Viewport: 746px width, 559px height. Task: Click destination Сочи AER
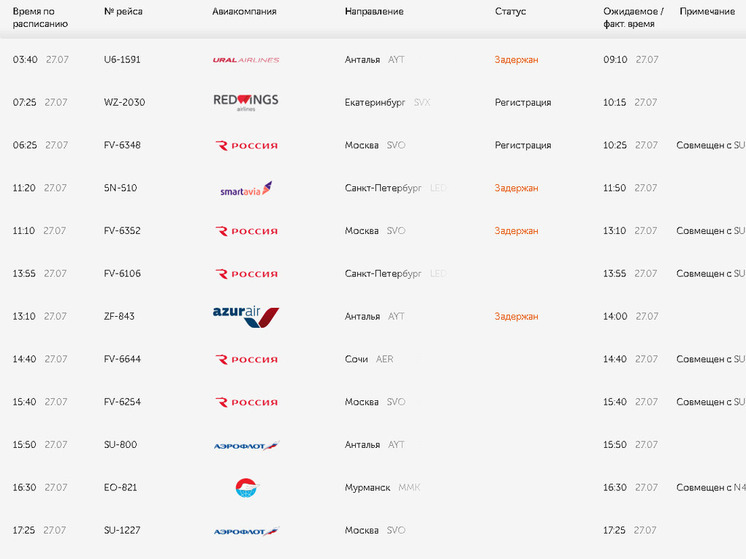pos(369,359)
